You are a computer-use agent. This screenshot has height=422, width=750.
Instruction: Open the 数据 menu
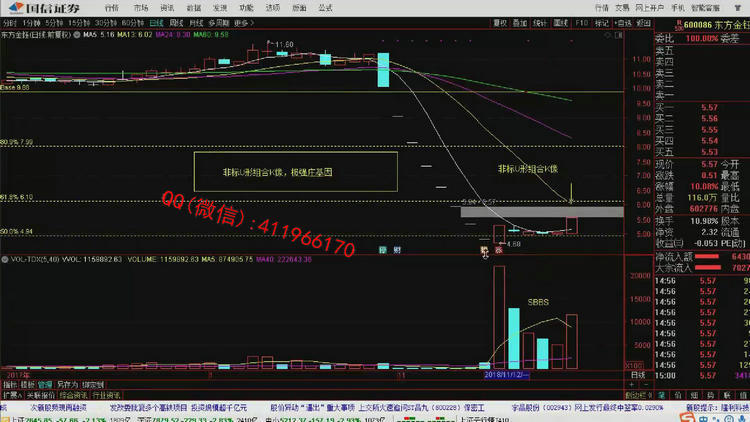(194, 8)
